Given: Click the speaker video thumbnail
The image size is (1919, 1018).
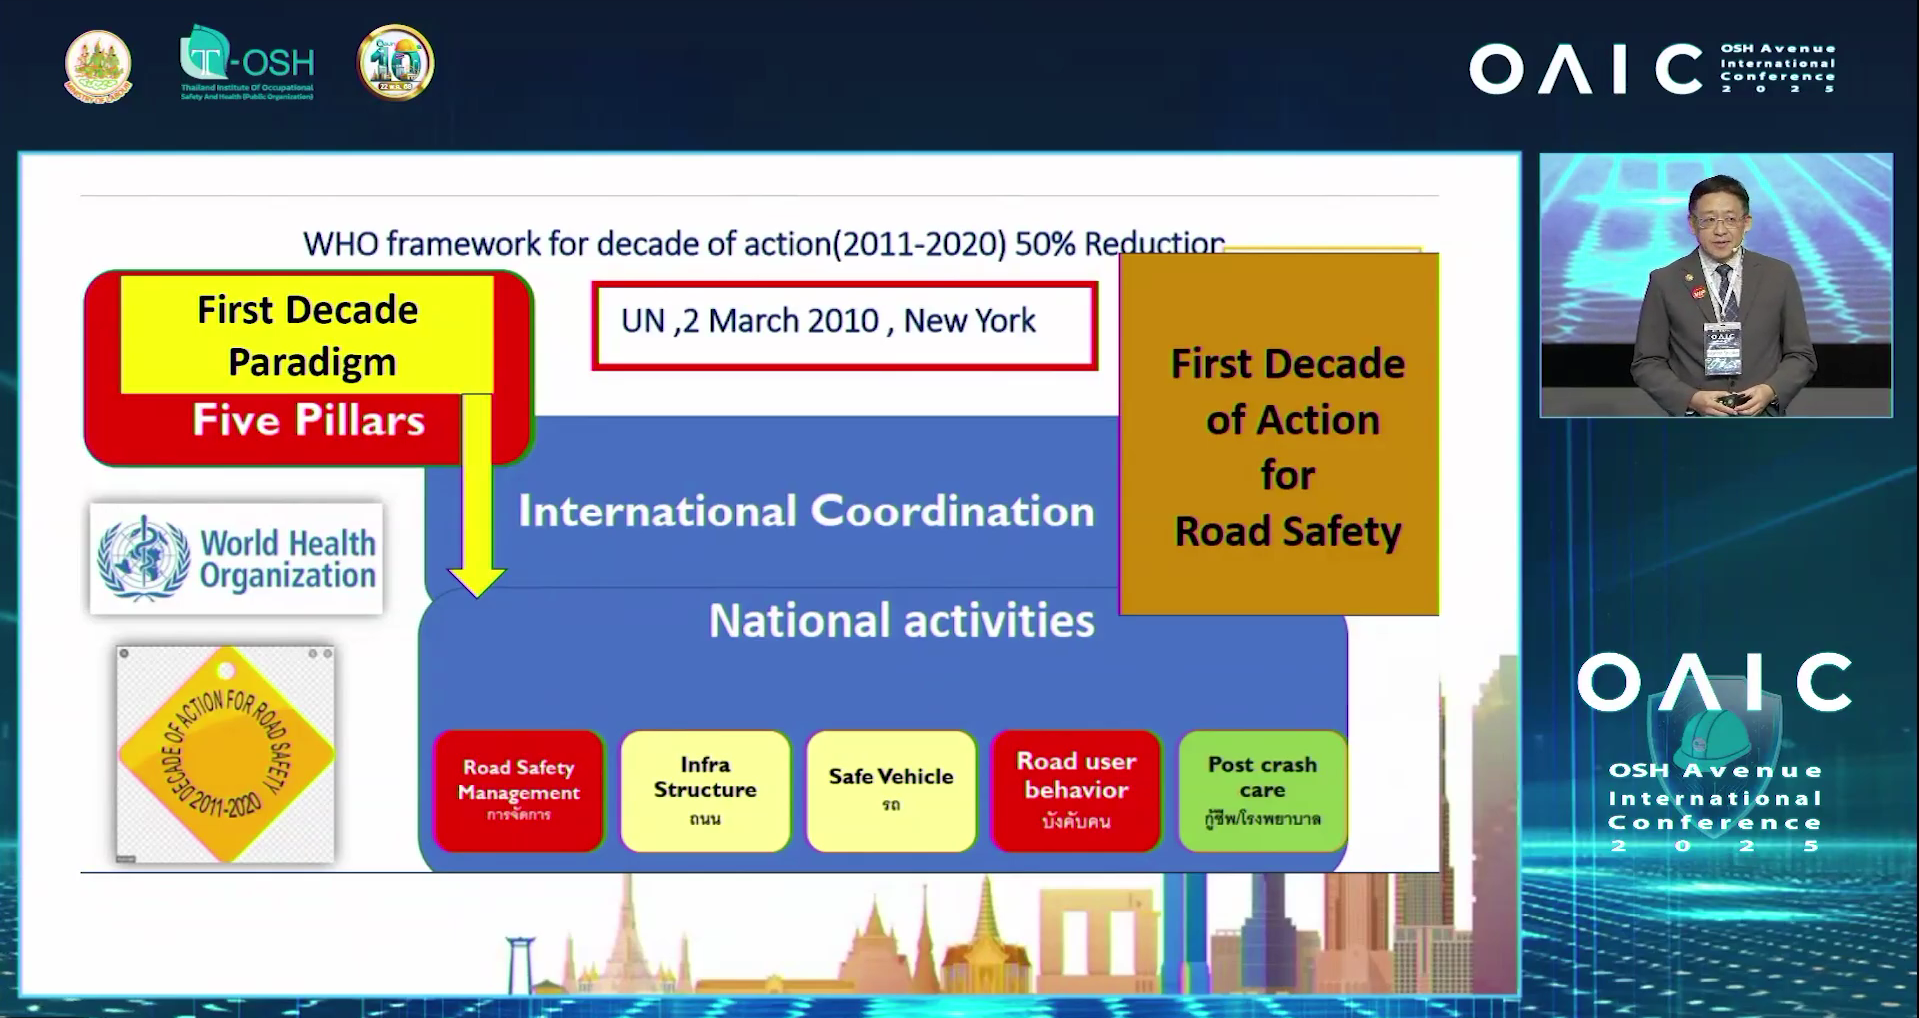Looking at the screenshot, I should pos(1715,285).
